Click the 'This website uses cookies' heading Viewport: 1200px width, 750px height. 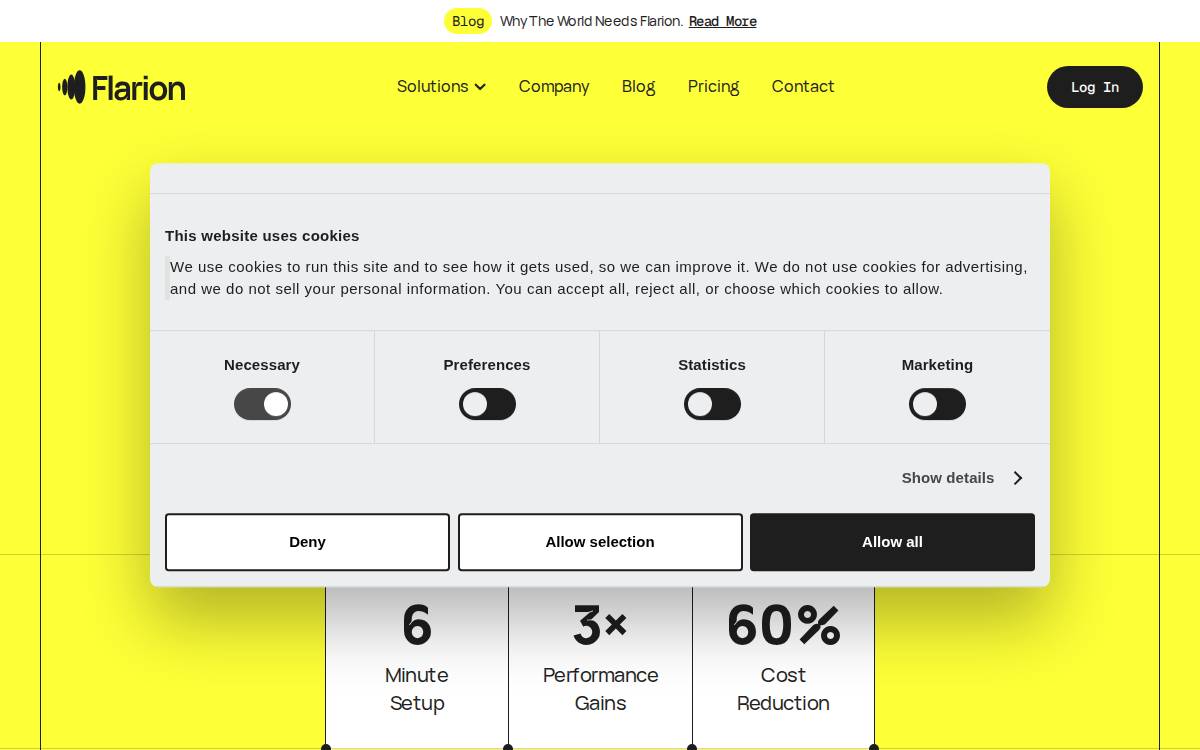click(262, 236)
